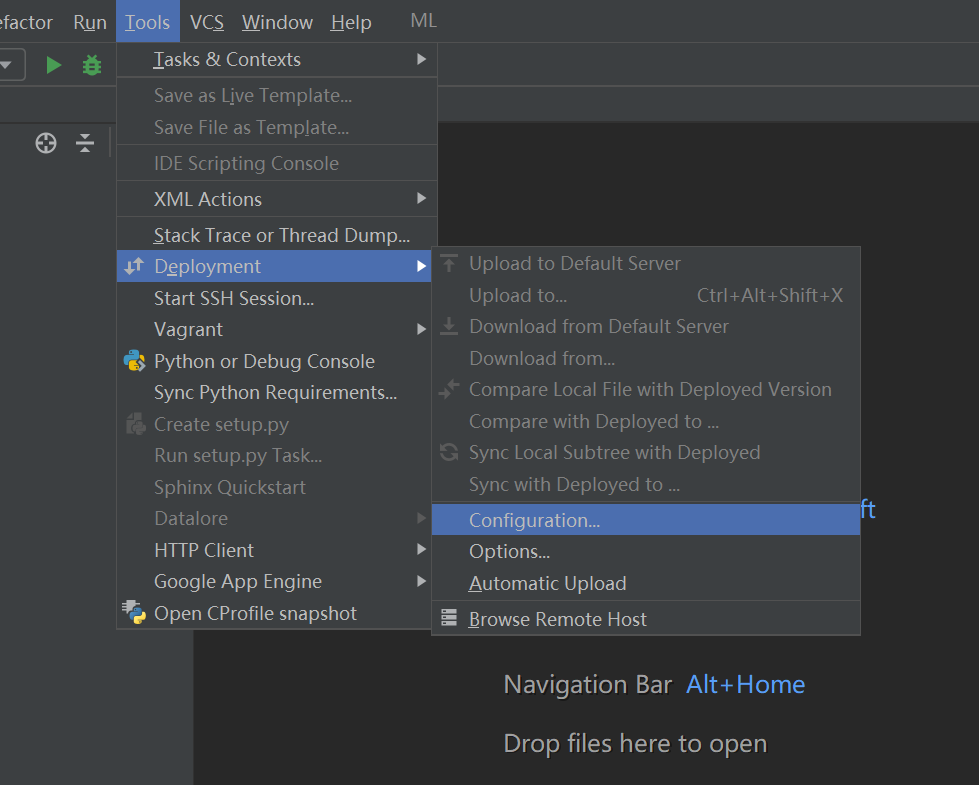Open the run configuration dropdown arrow
Screen dimensions: 979x785
click(8, 65)
